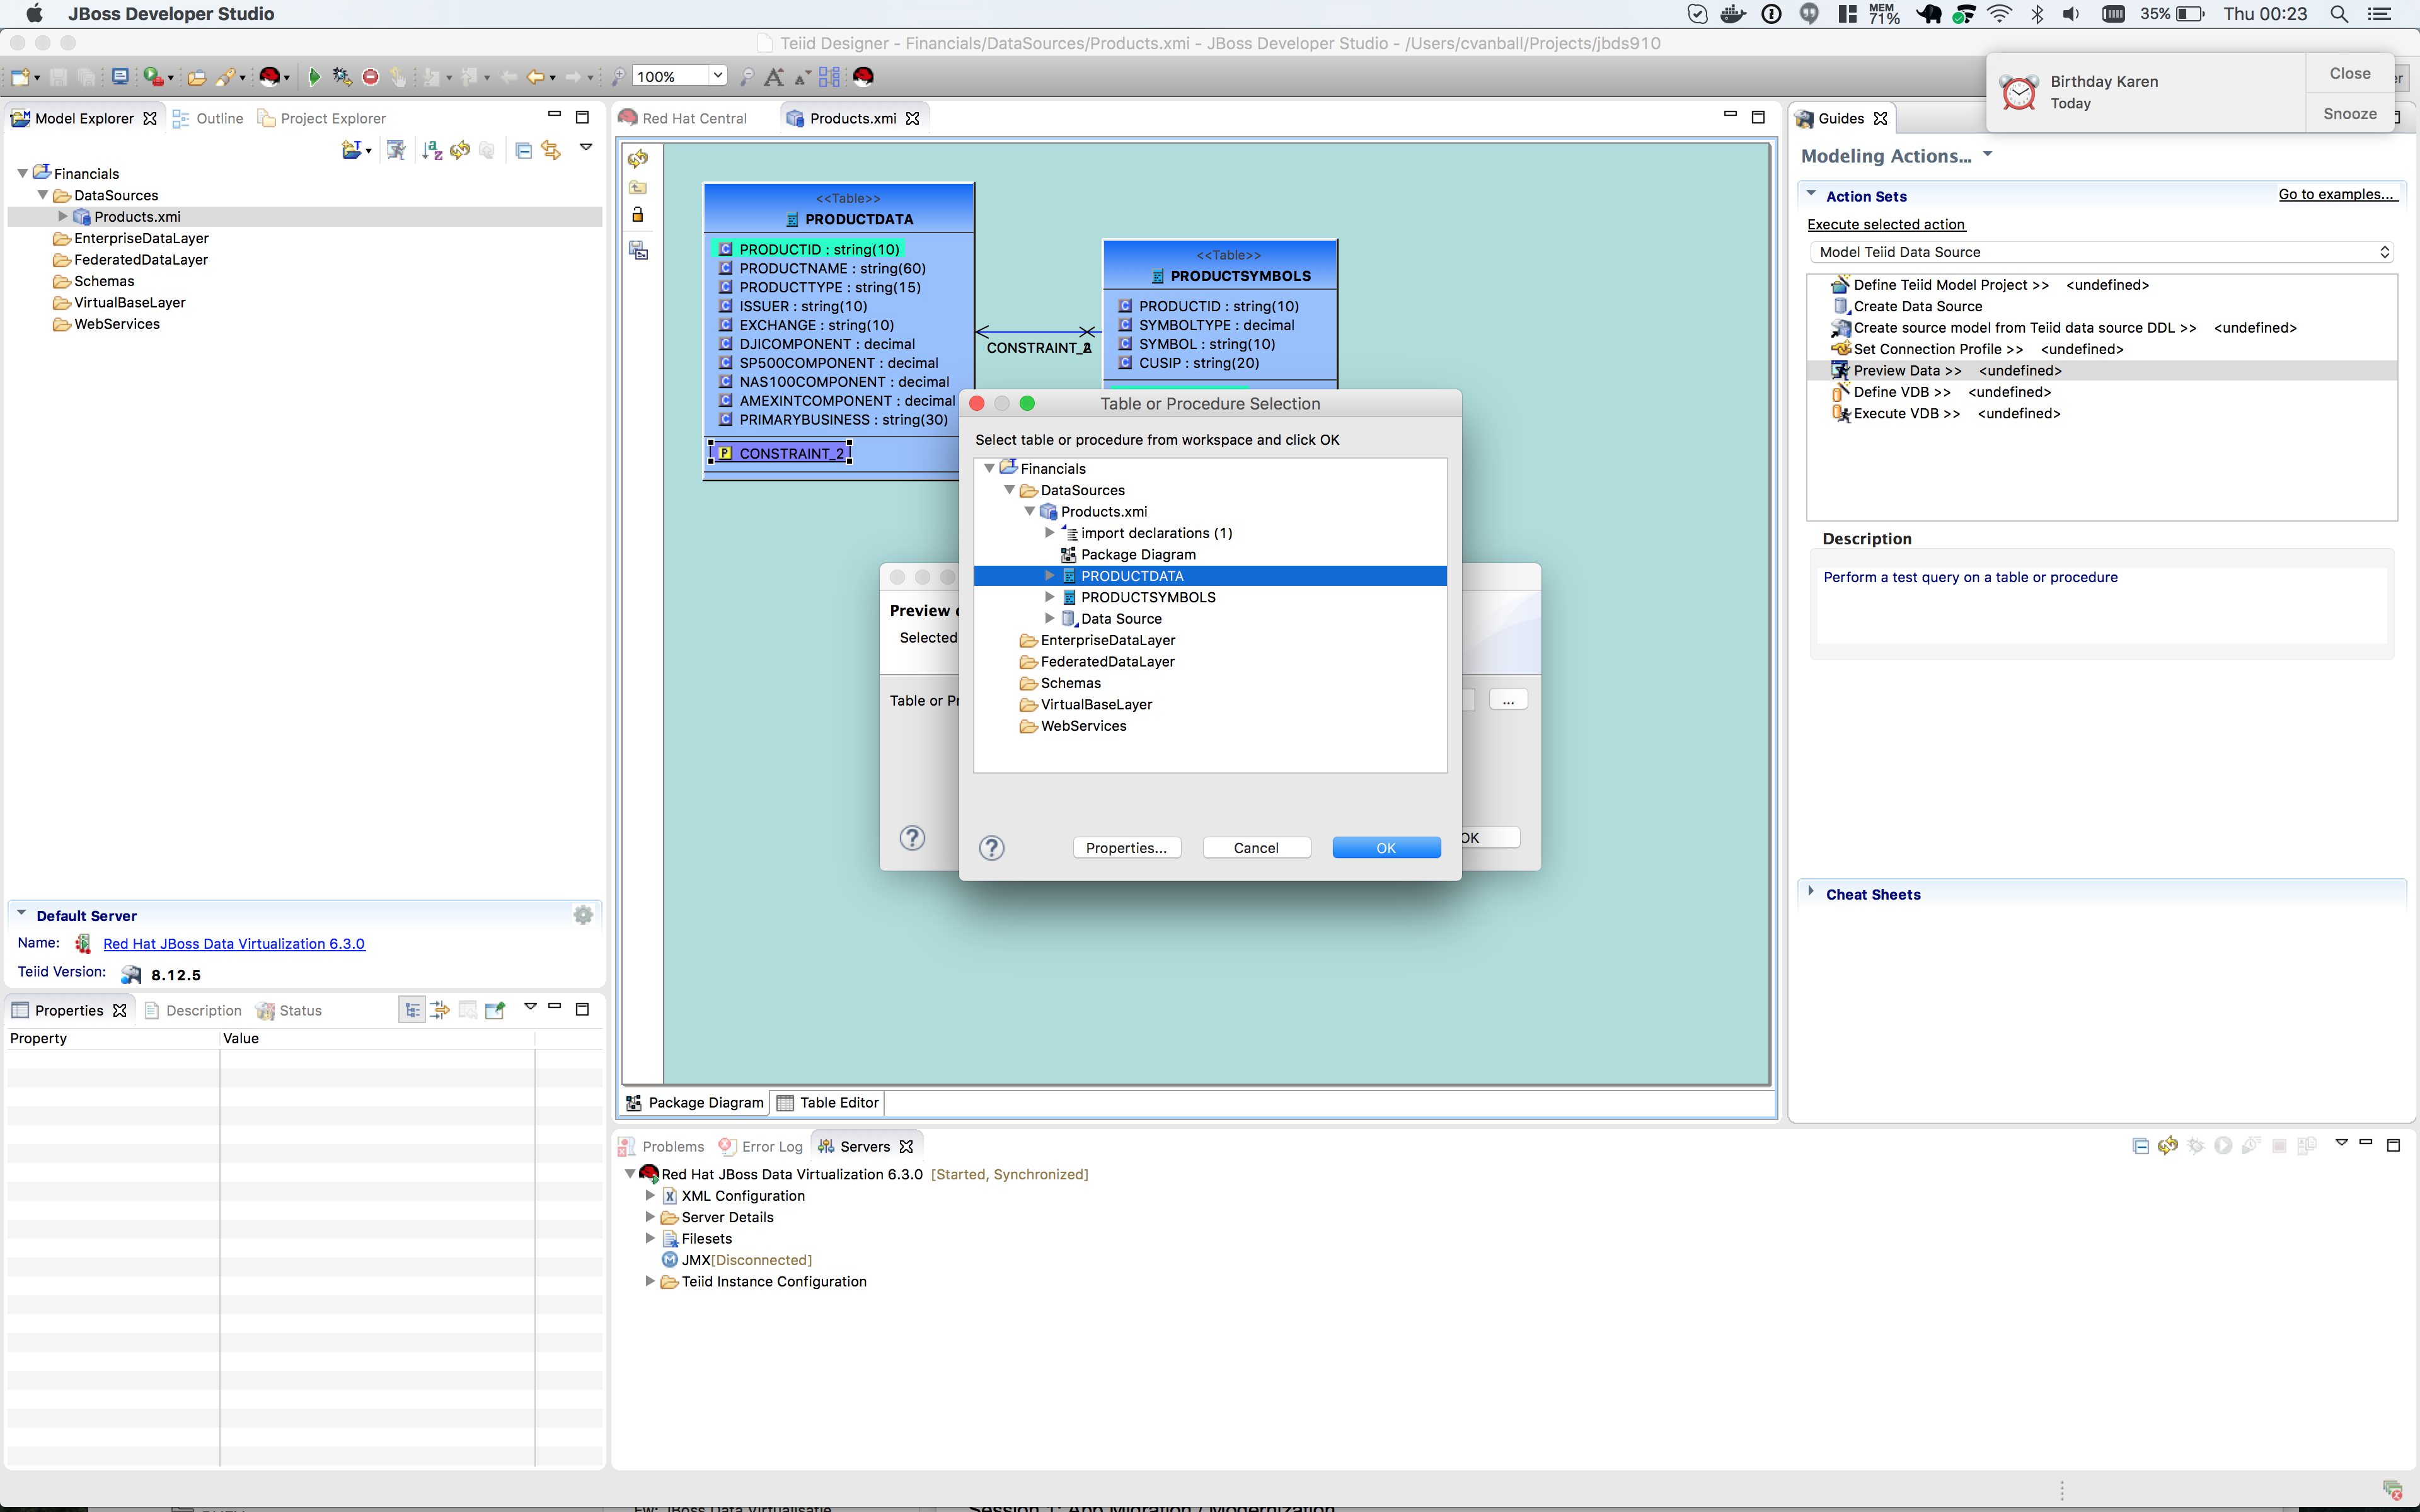Click the Properties... button in dialog
Screen dimensions: 2420x1512
[x=1126, y=848]
